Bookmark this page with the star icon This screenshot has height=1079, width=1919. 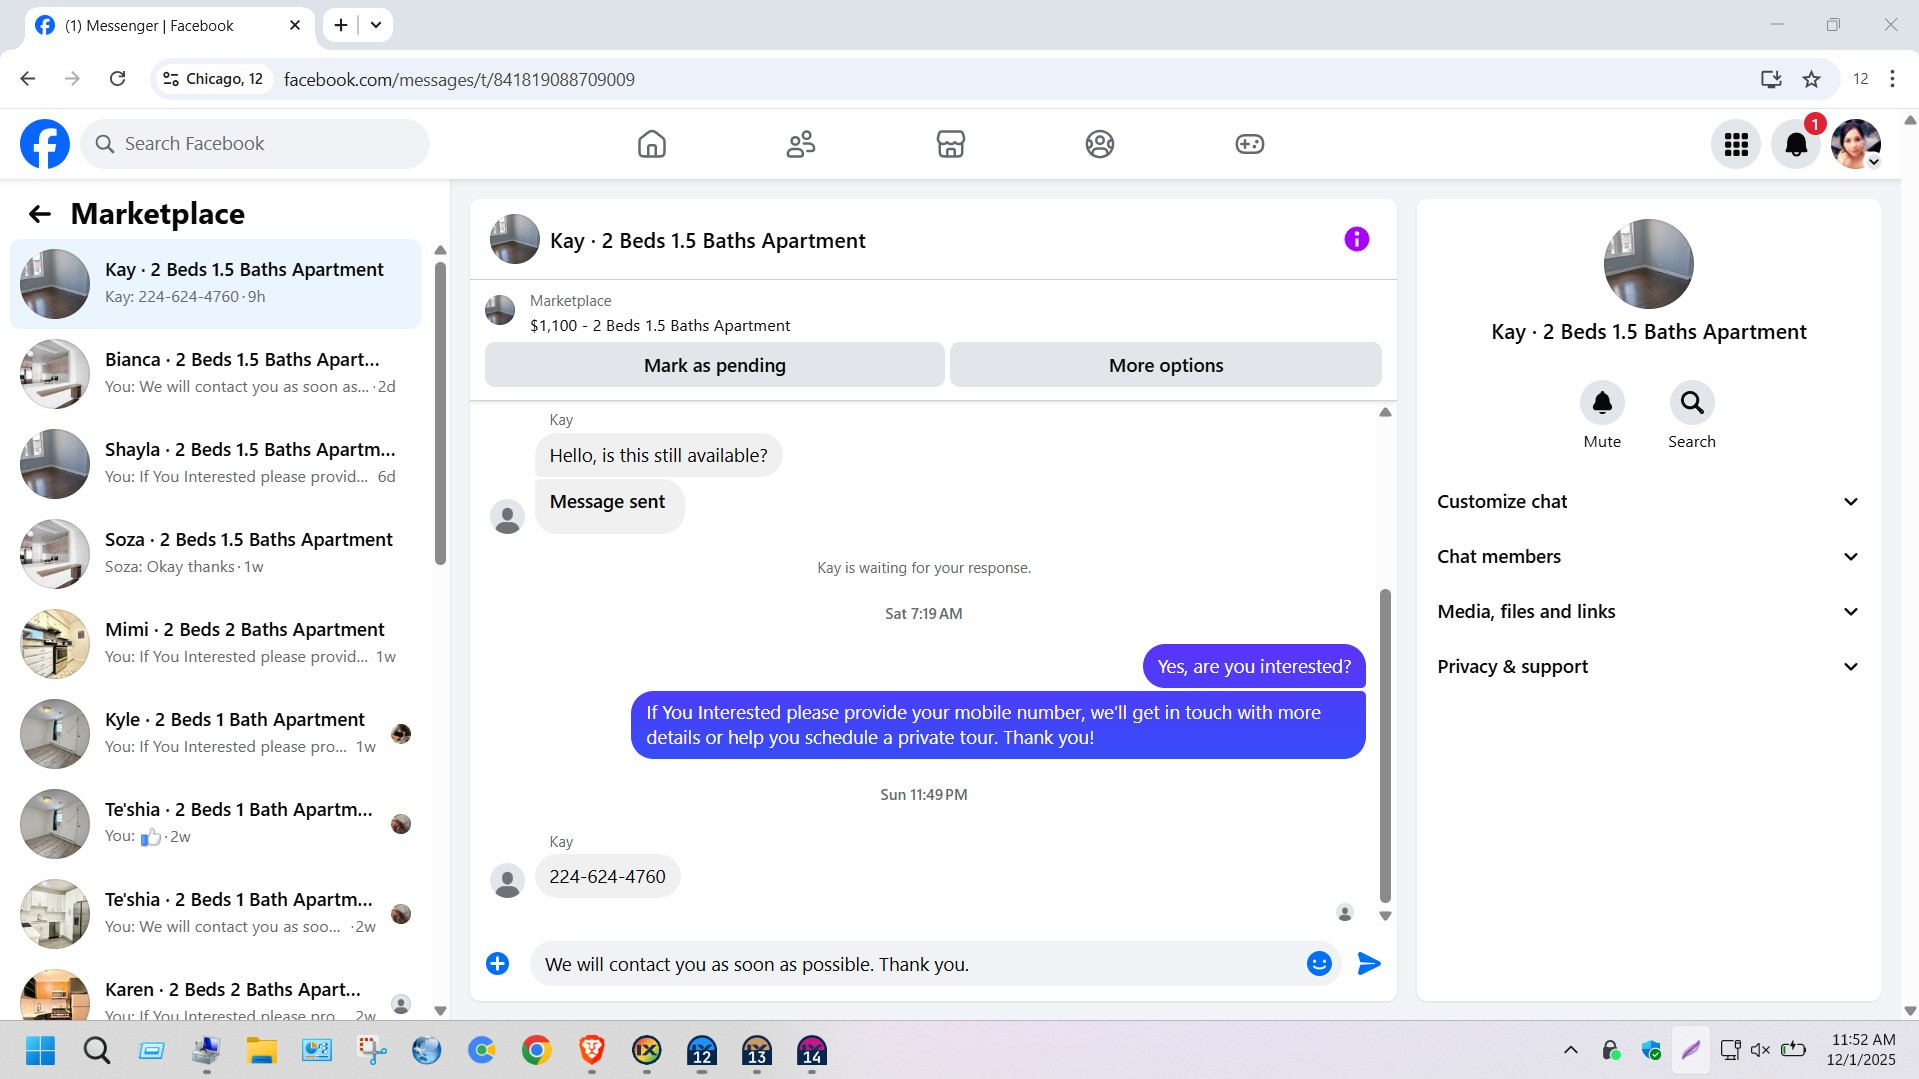1811,79
